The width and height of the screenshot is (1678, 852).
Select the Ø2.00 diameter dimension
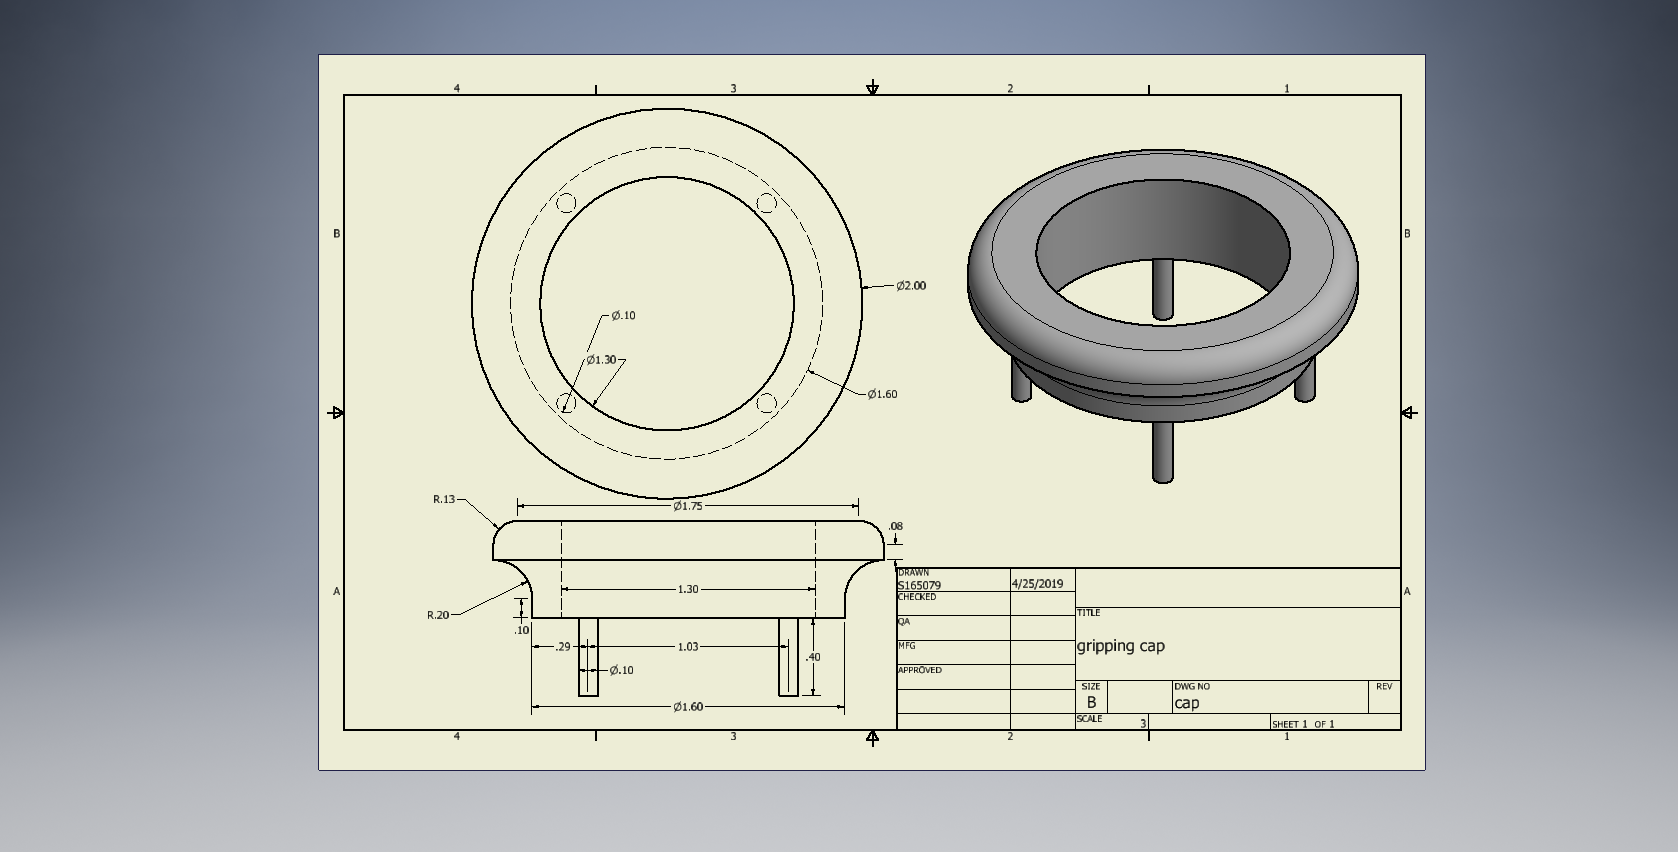(x=911, y=286)
